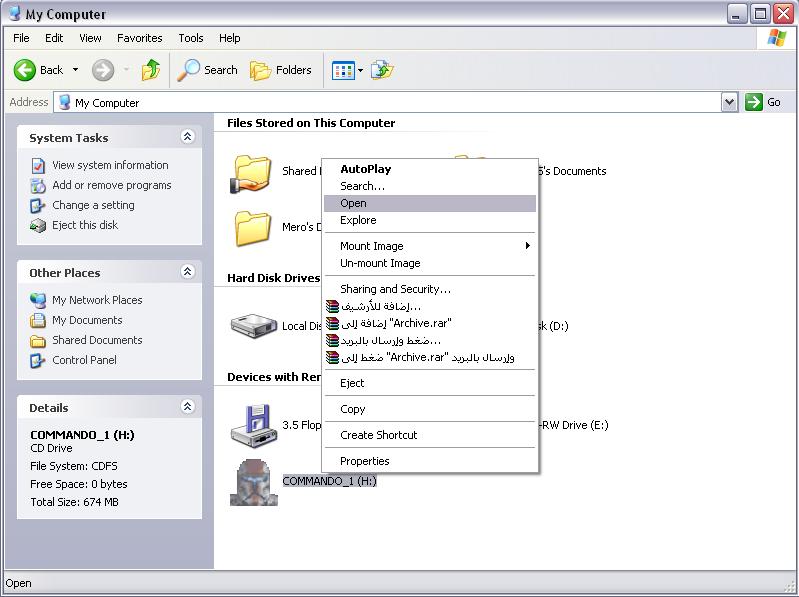
Task: Collapse the System Tasks panel
Action: pos(187,137)
